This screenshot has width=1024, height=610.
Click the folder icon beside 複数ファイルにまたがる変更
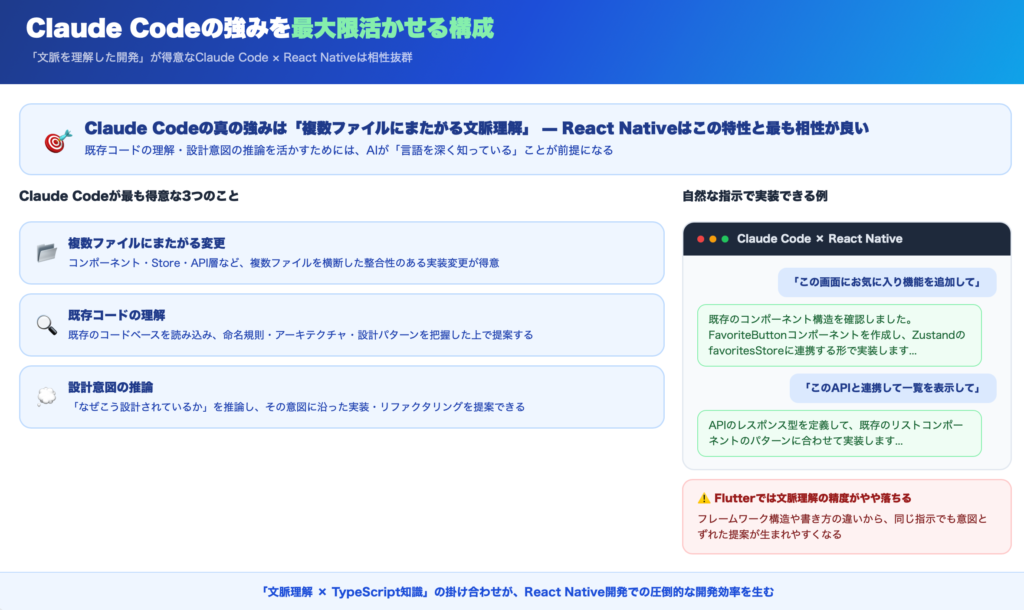point(46,253)
